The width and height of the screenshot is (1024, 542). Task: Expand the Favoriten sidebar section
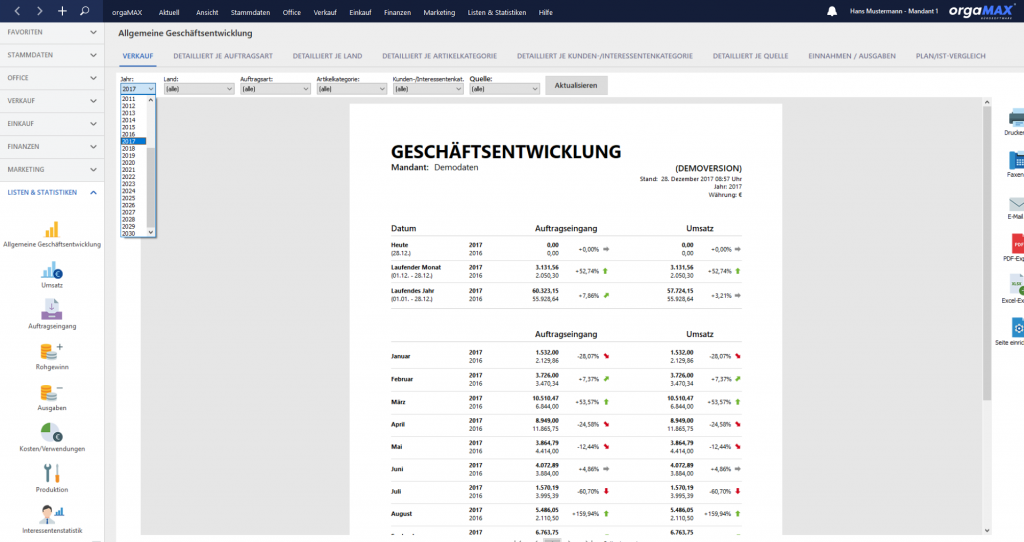(52, 32)
